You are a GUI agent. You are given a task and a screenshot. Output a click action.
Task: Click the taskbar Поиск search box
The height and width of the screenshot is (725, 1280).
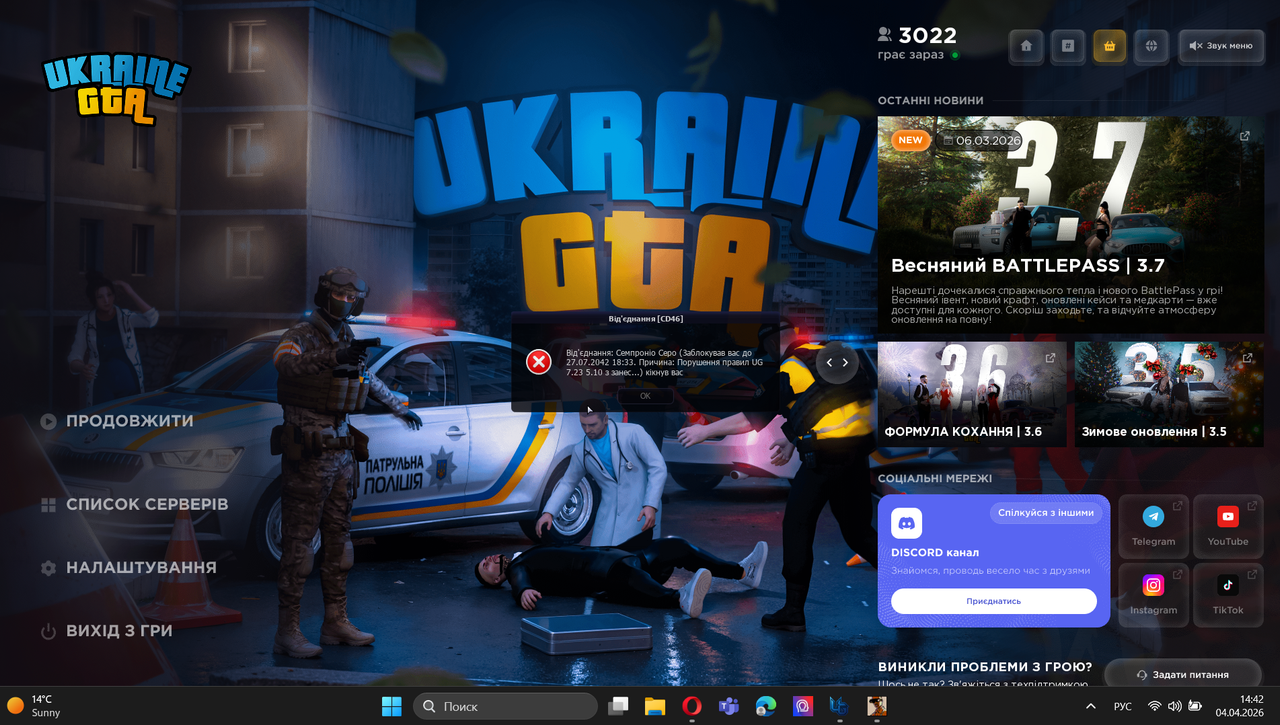click(x=505, y=706)
